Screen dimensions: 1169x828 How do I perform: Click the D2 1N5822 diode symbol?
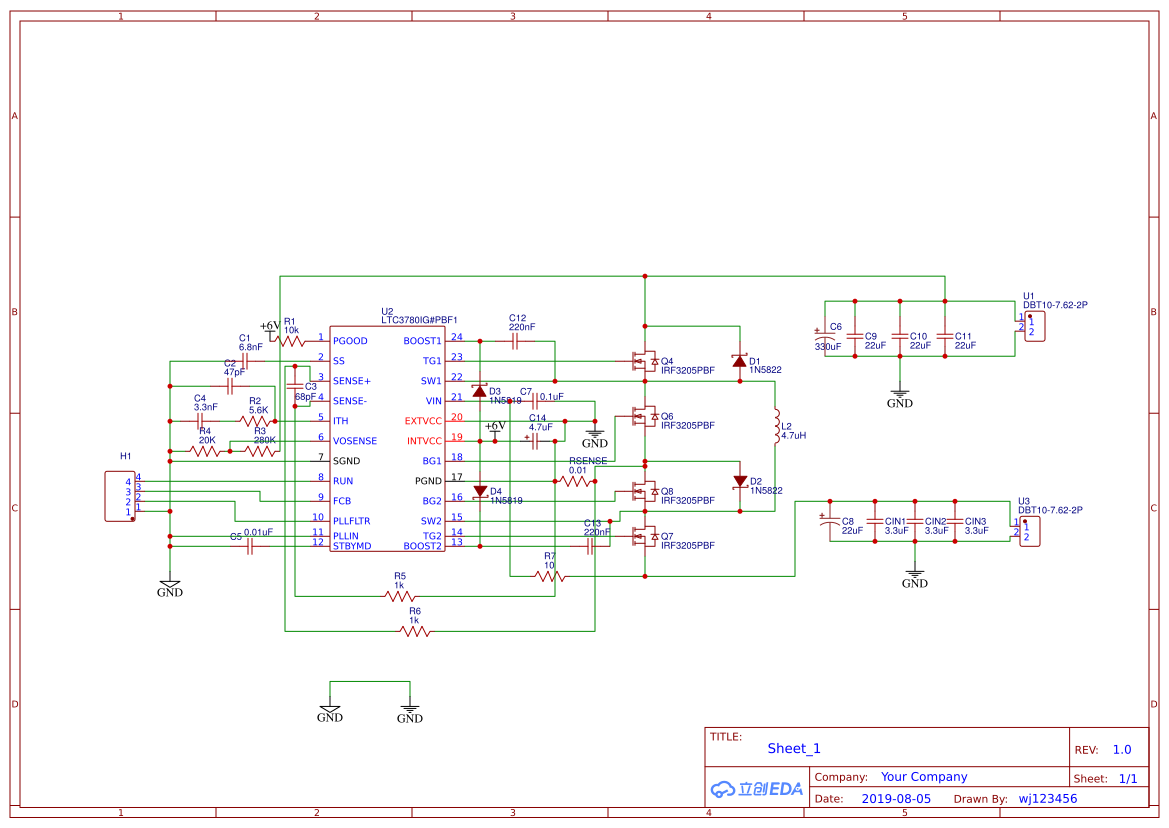[740, 481]
